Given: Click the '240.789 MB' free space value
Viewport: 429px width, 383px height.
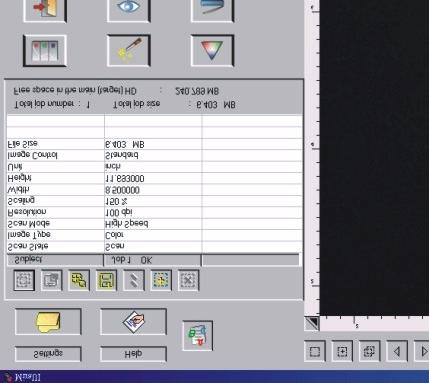Looking at the screenshot, I should pyautogui.click(x=197, y=91).
